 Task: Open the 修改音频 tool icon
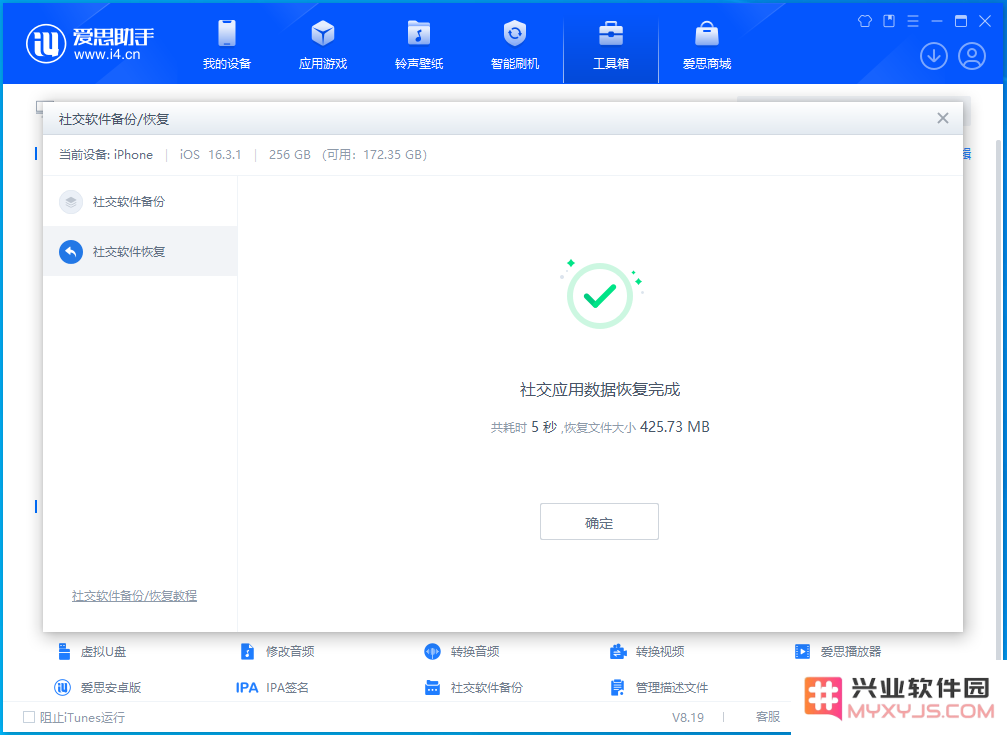click(247, 651)
